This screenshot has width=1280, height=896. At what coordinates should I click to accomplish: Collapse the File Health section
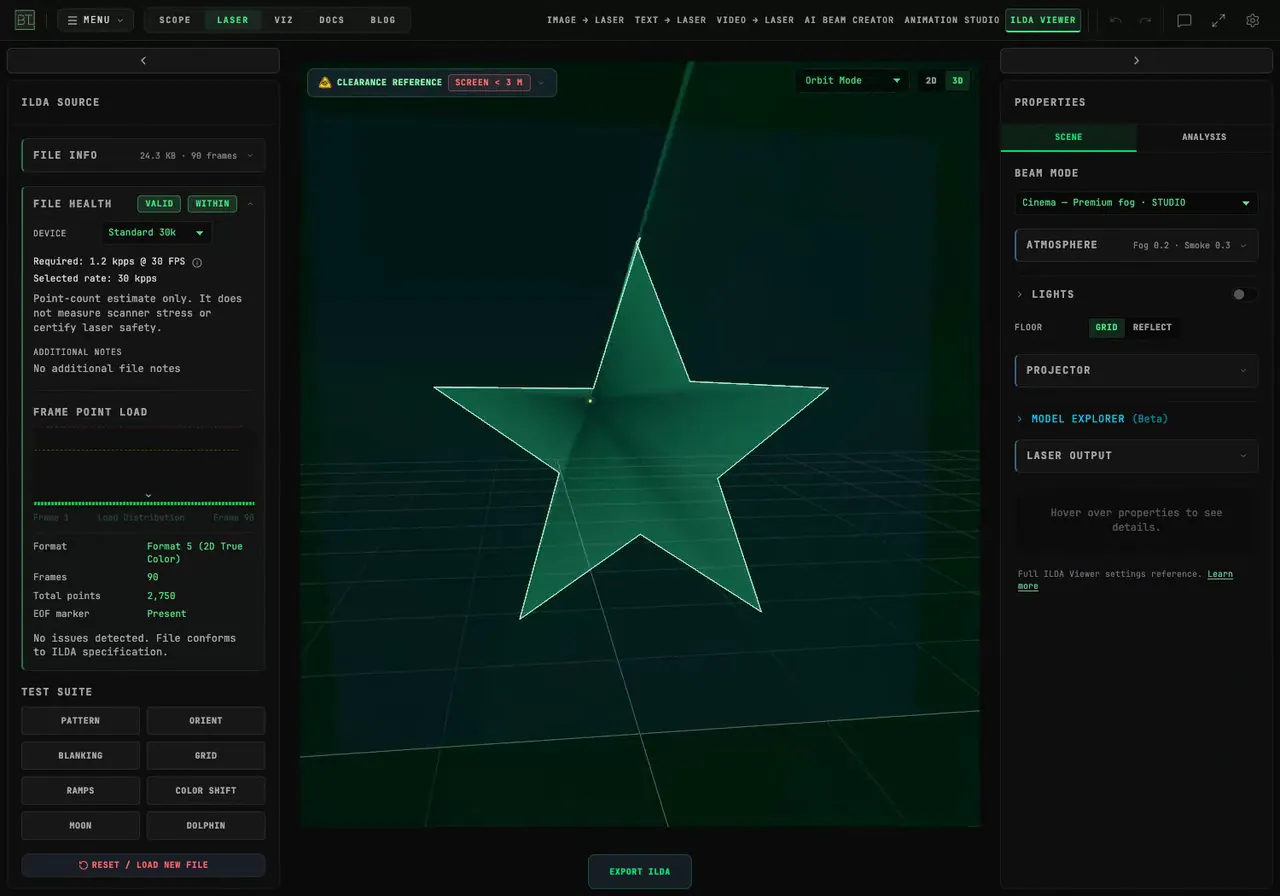point(250,204)
